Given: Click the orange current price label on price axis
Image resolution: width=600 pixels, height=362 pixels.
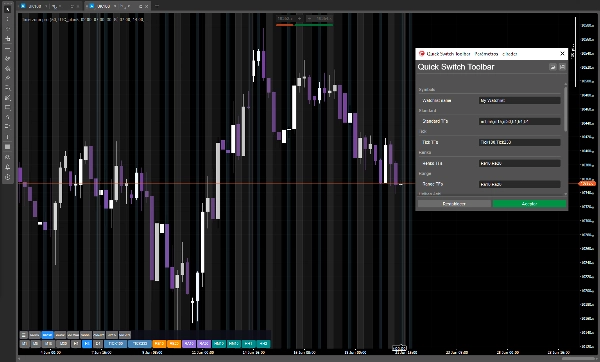Looking at the screenshot, I should pyautogui.click(x=587, y=184).
